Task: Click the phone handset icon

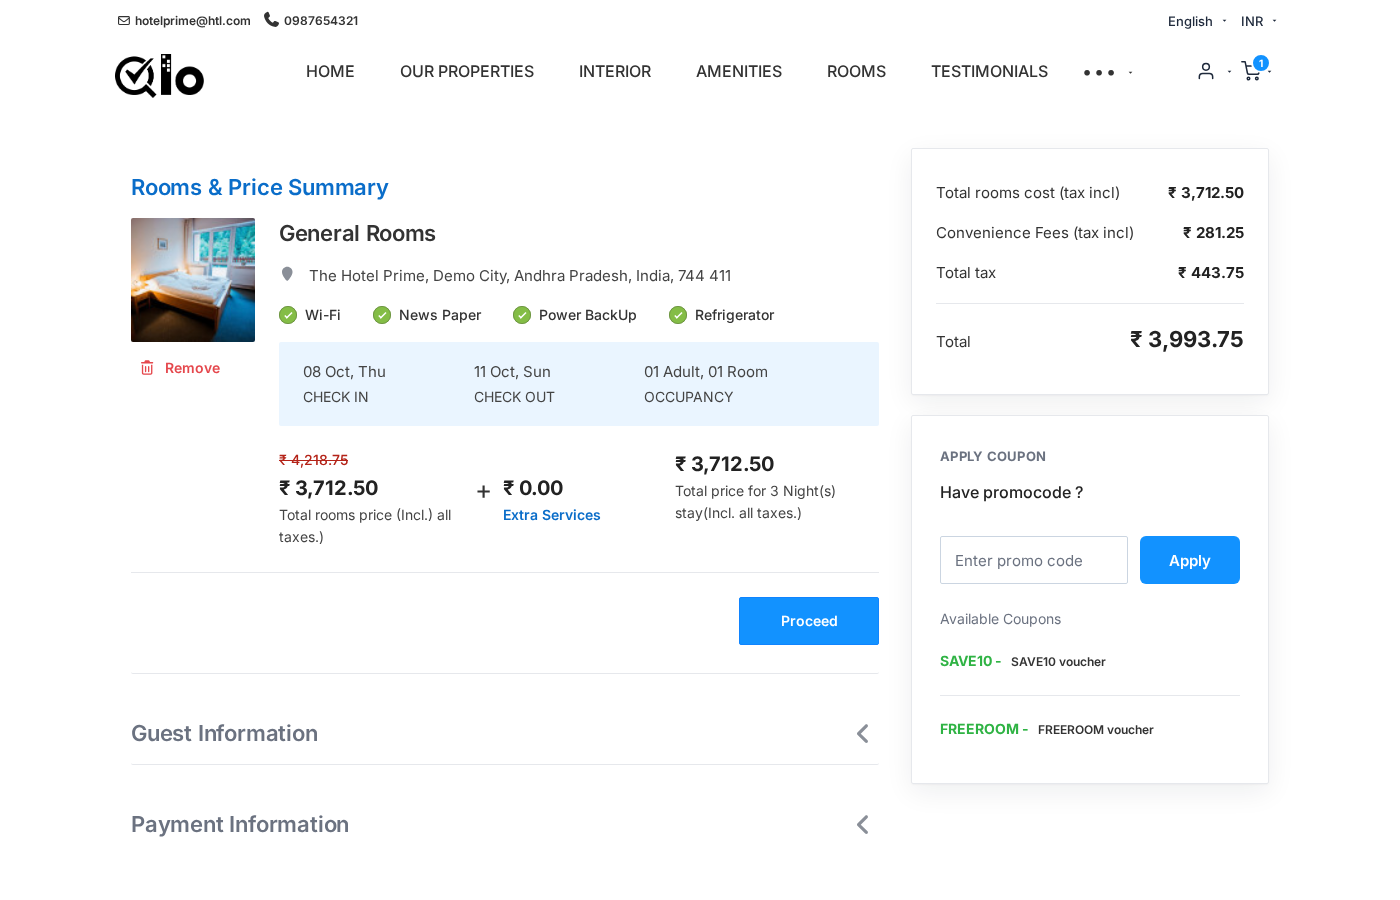Action: coord(271,19)
